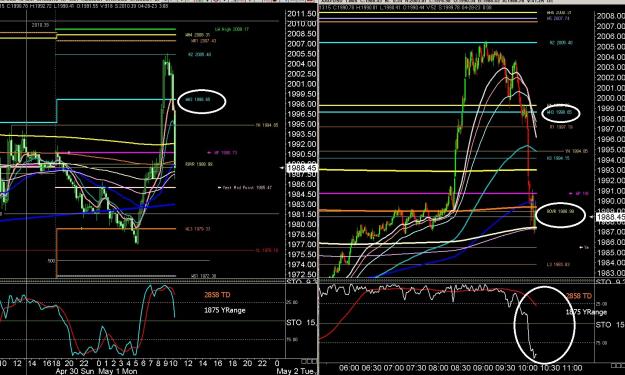Click the 1972.50 label on left price axis
The width and height of the screenshot is (625, 375).
tap(302, 275)
